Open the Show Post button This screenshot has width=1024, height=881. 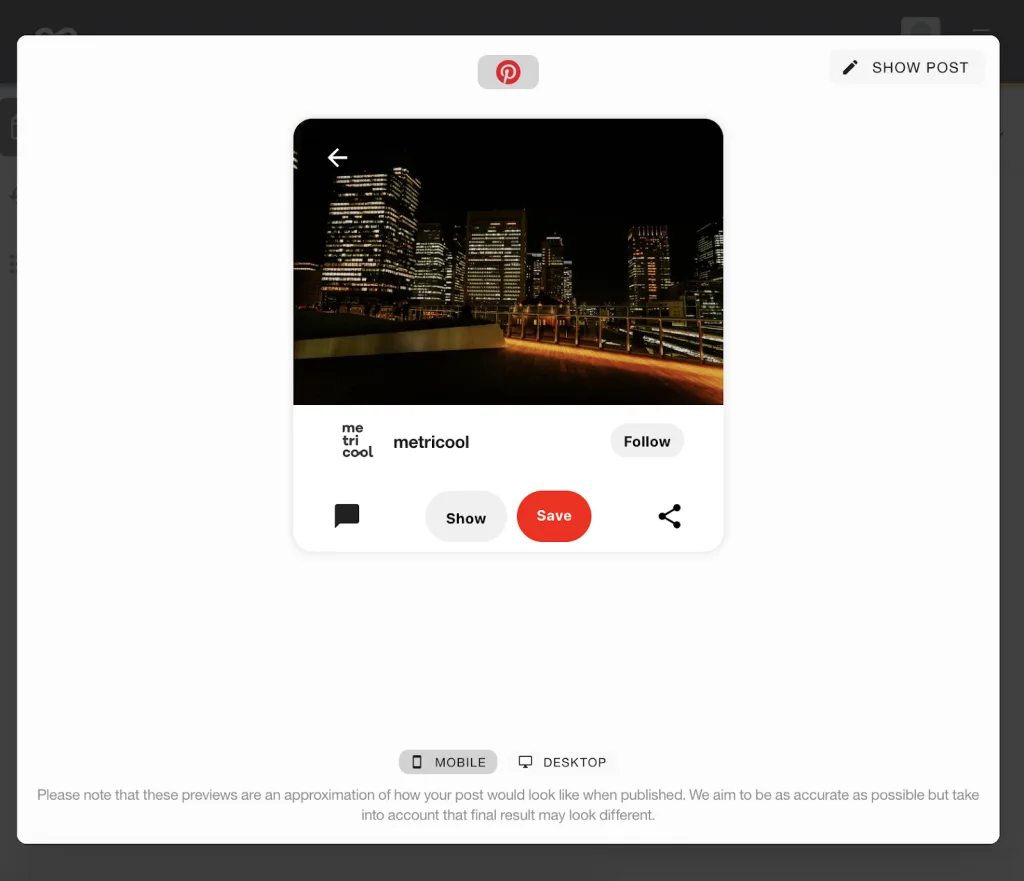[x=906, y=67]
